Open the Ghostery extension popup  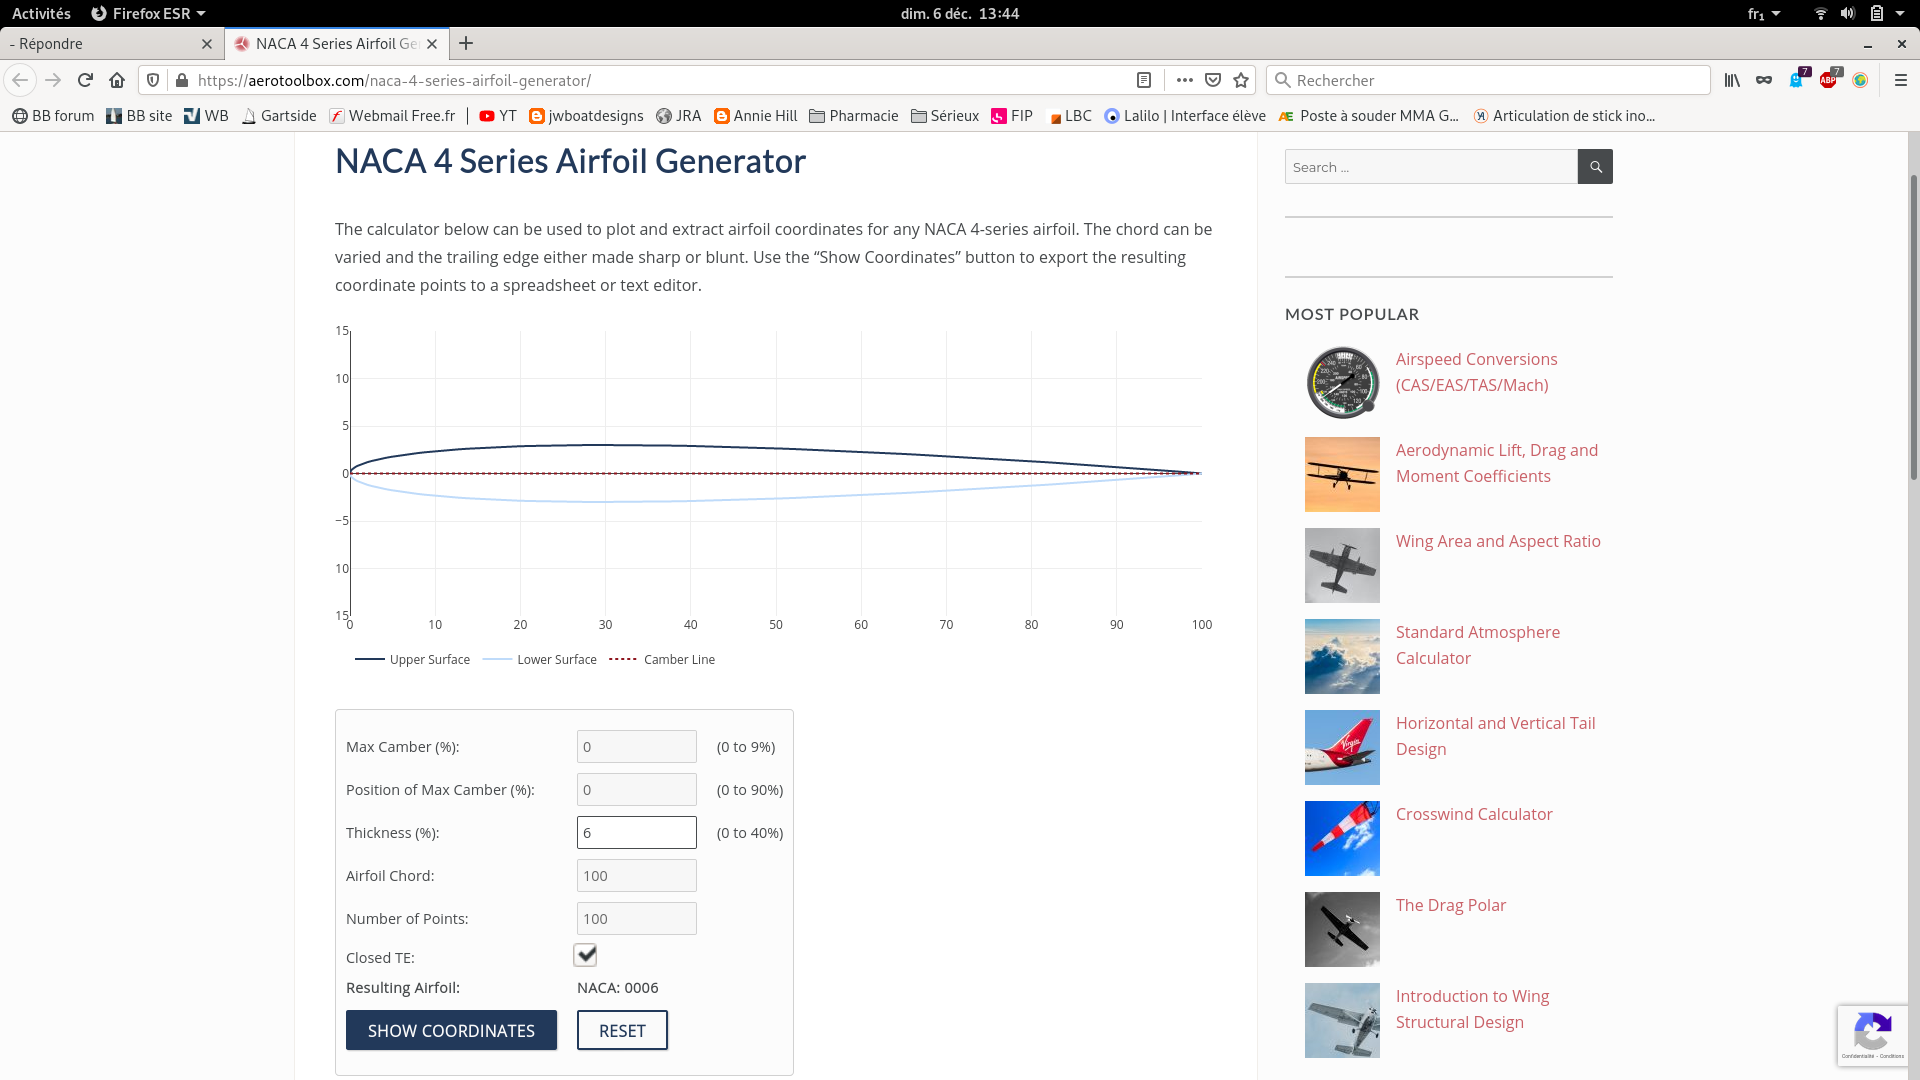point(1797,80)
